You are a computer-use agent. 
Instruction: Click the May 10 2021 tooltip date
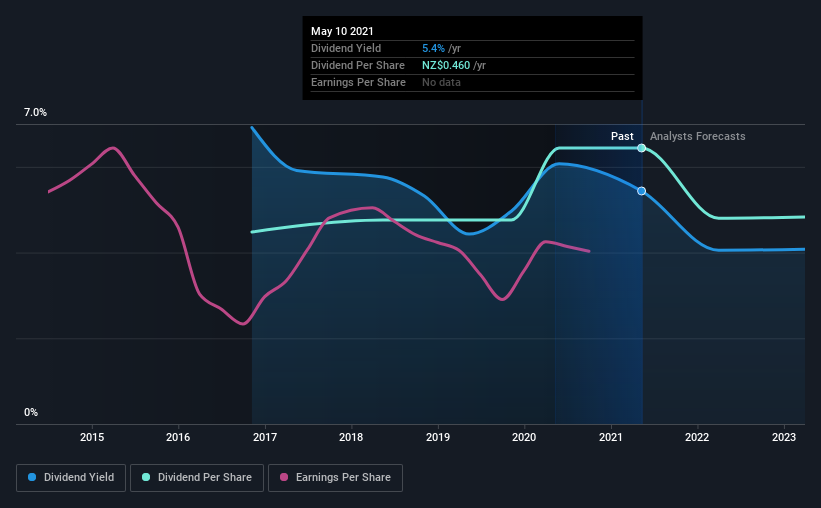tap(342, 31)
